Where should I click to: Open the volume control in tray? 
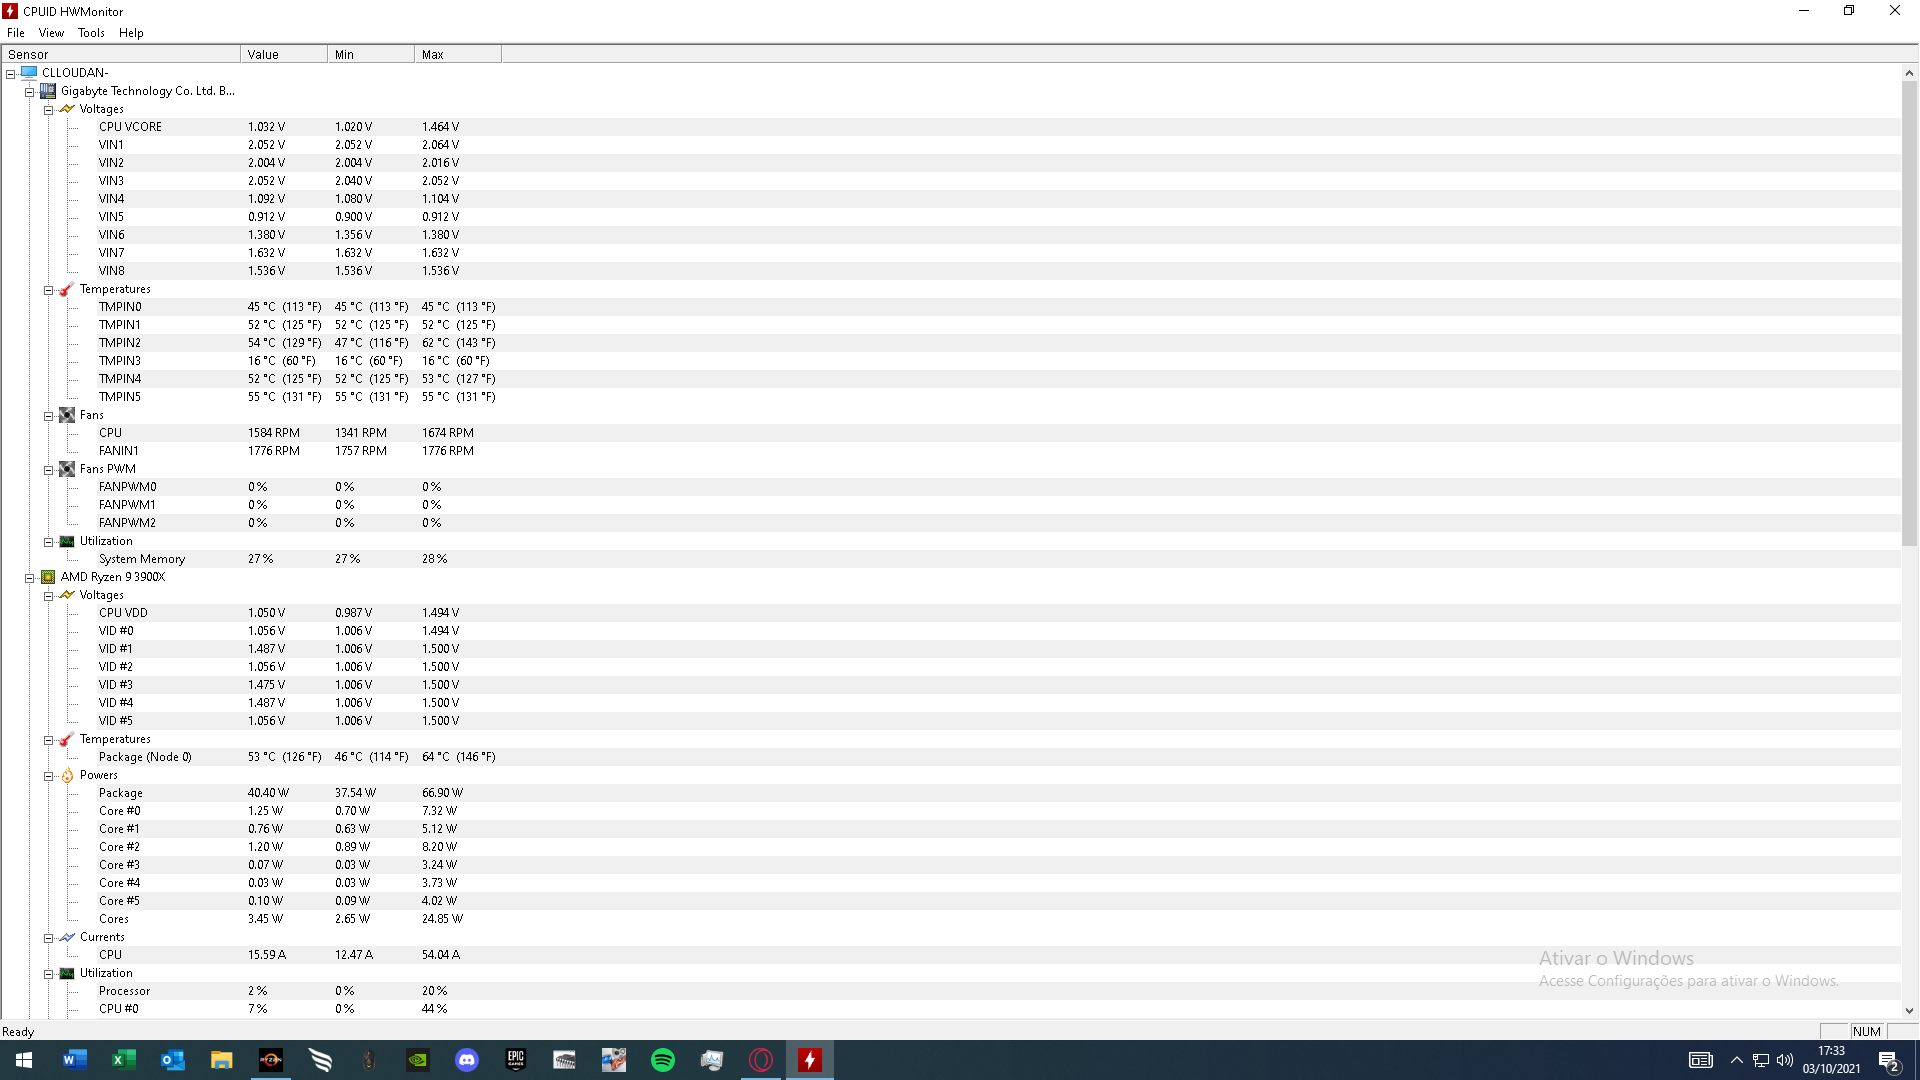pos(1785,1060)
